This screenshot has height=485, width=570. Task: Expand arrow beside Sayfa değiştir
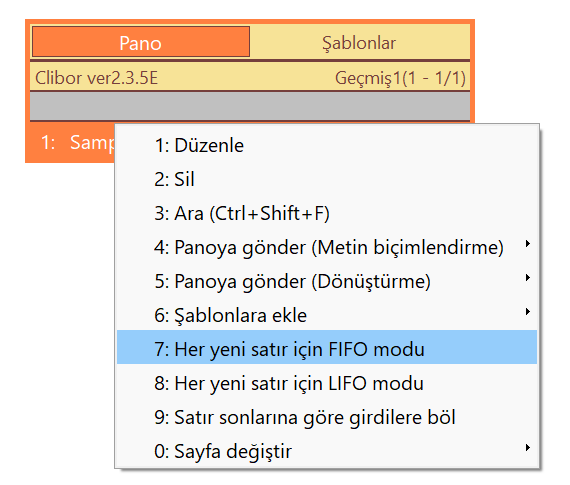[528, 448]
